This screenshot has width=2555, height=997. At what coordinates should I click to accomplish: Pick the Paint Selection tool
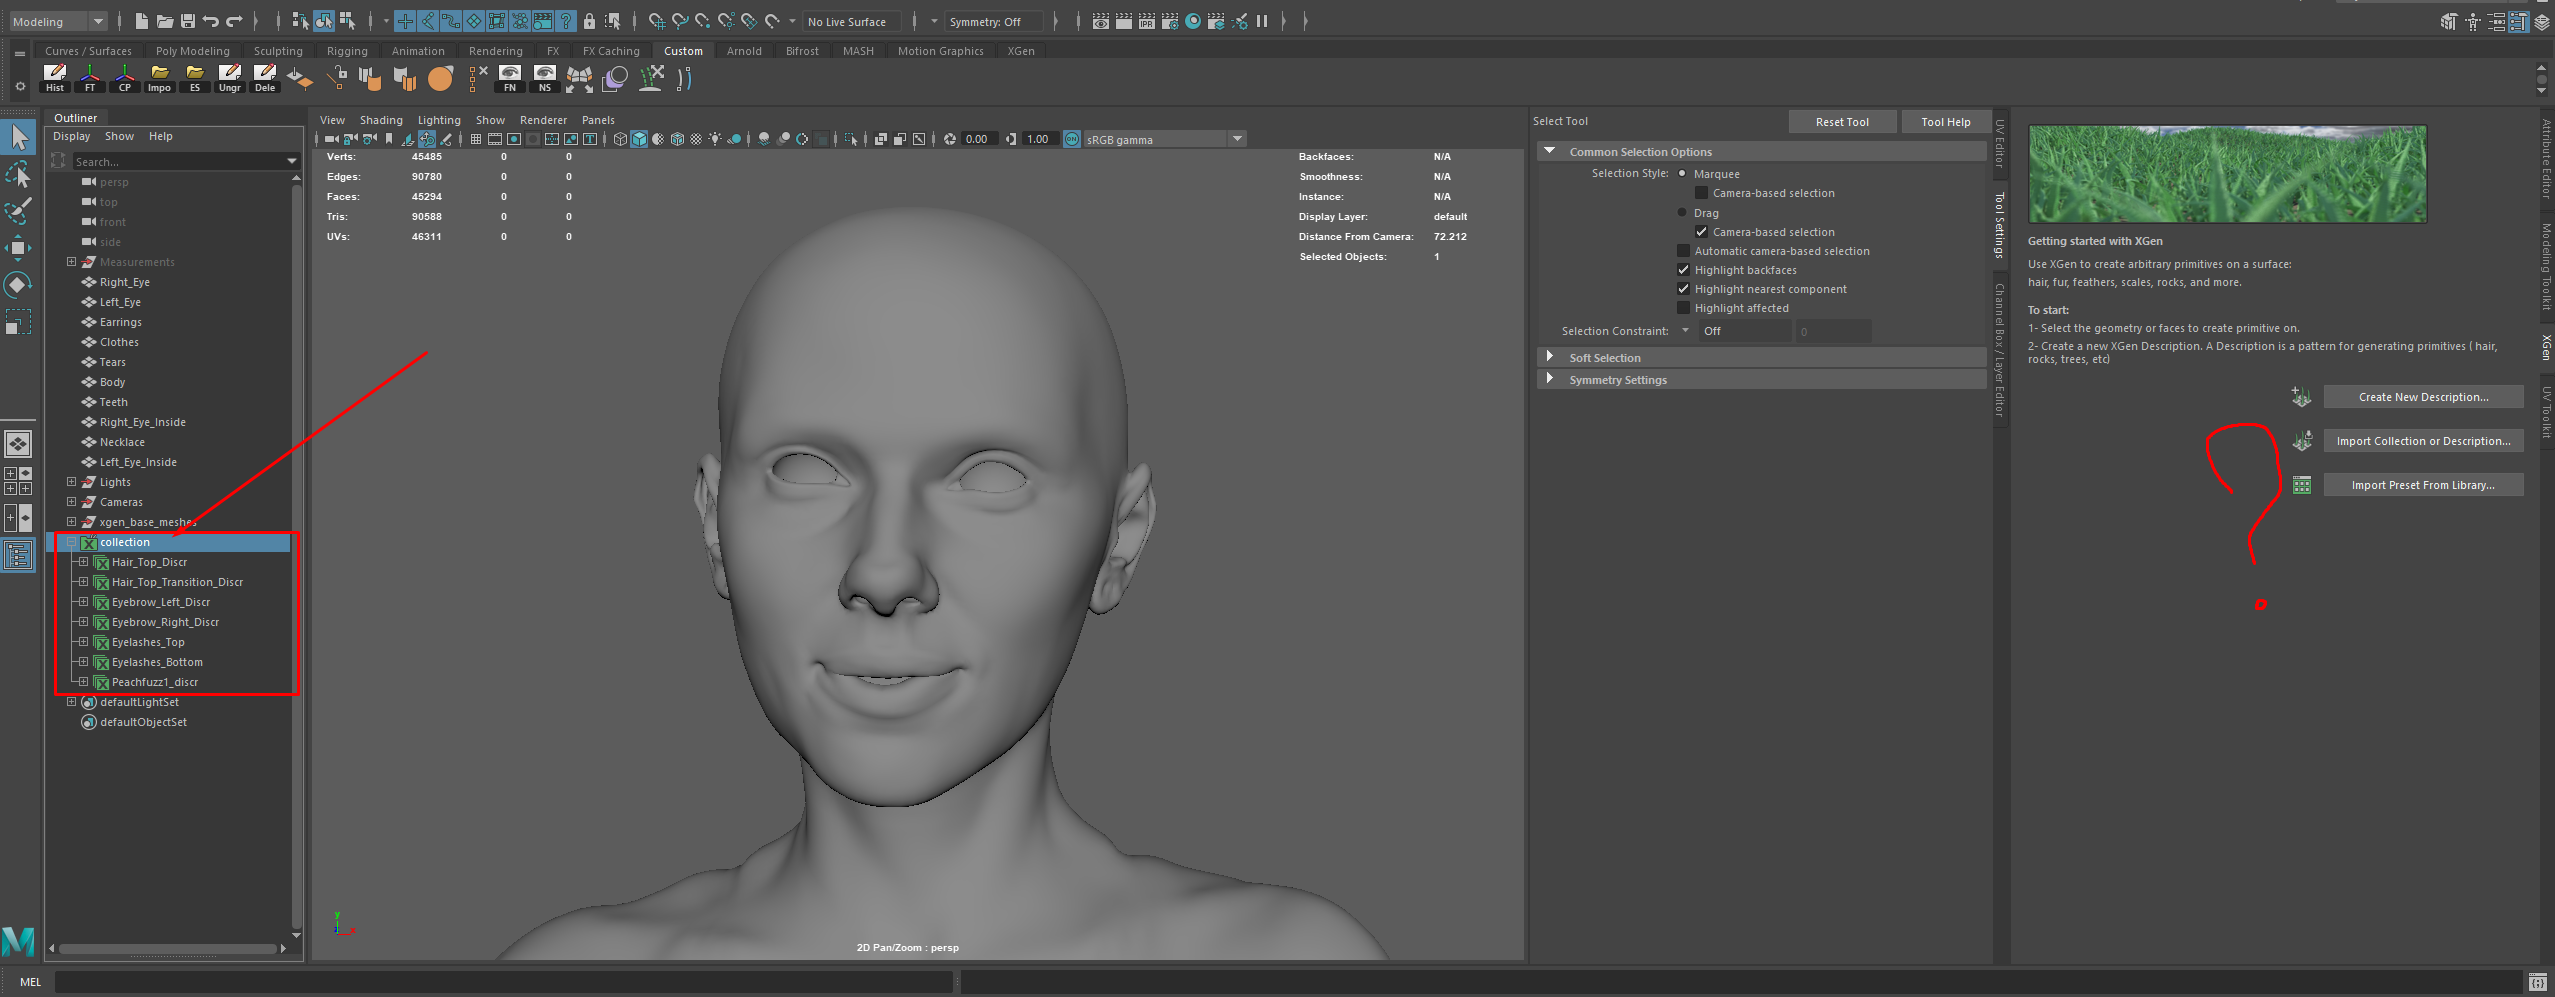[19, 211]
